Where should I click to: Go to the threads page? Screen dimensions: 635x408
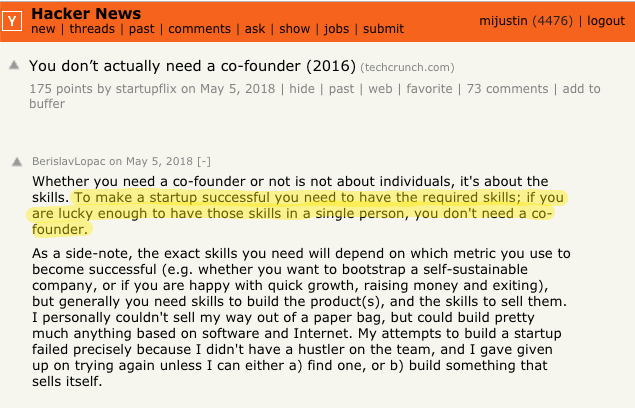(x=92, y=29)
